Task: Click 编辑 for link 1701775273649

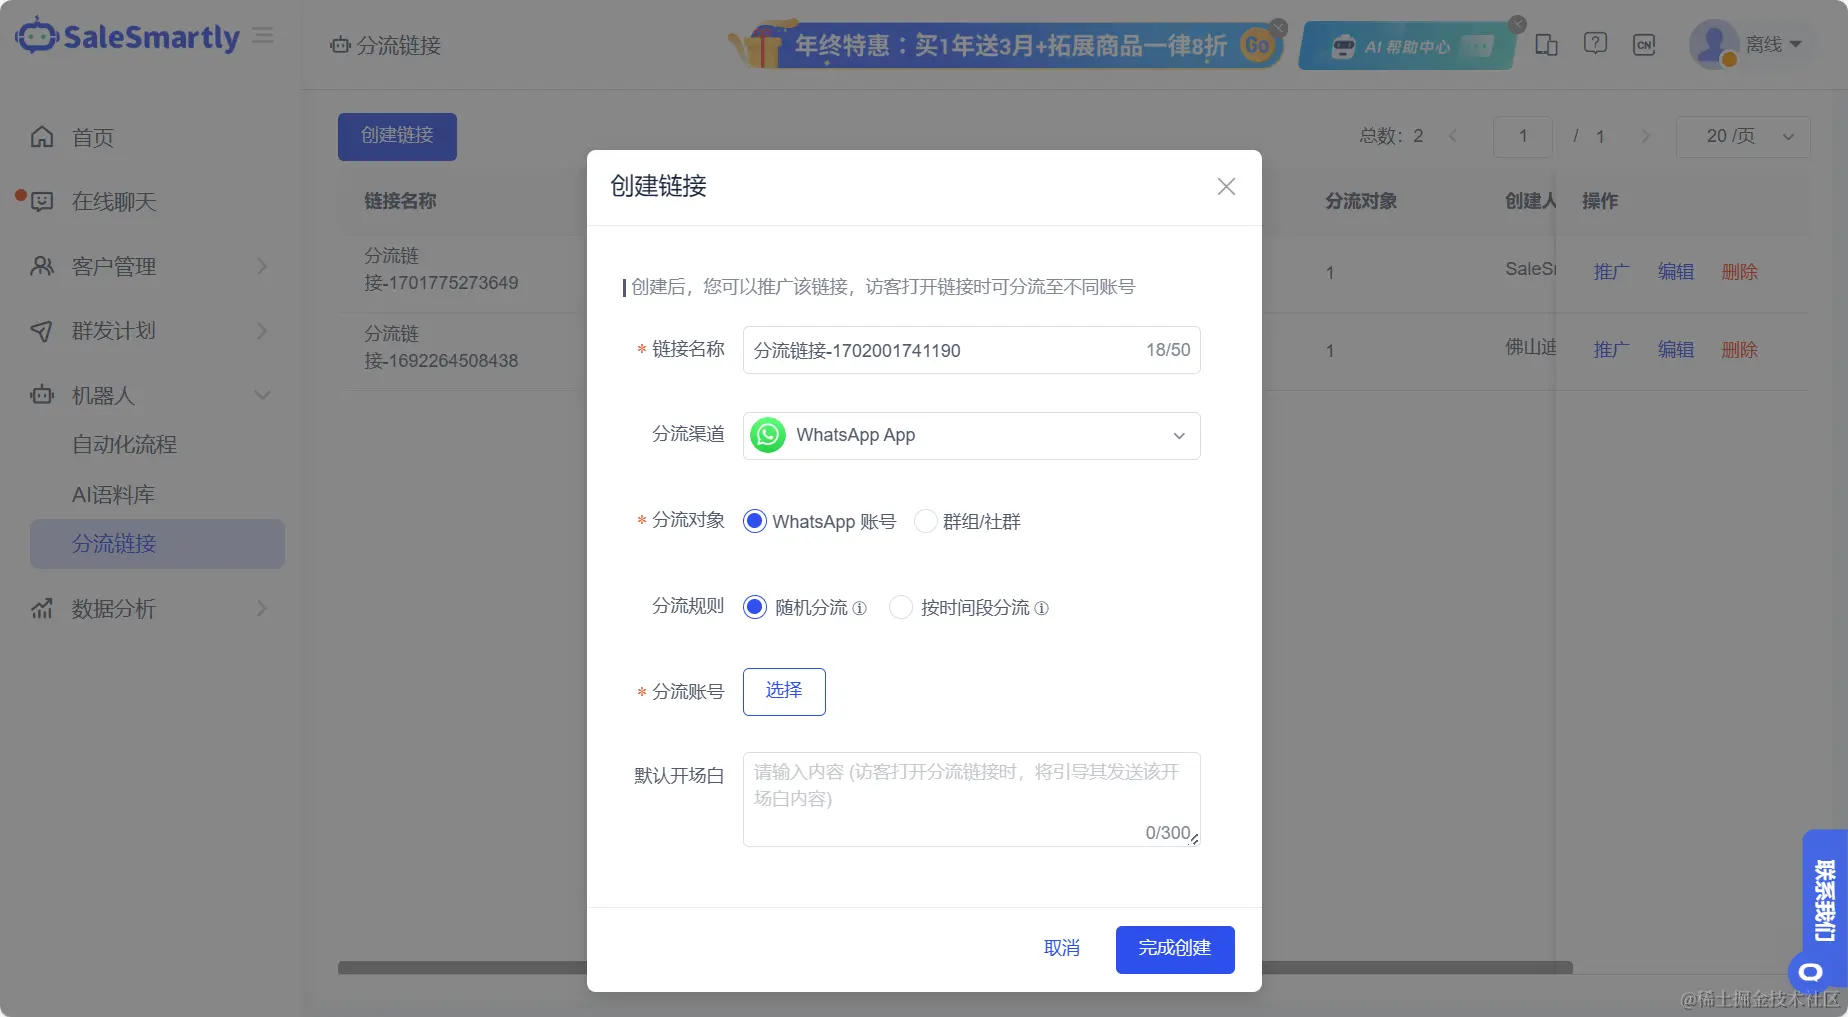Action: [x=1675, y=272]
